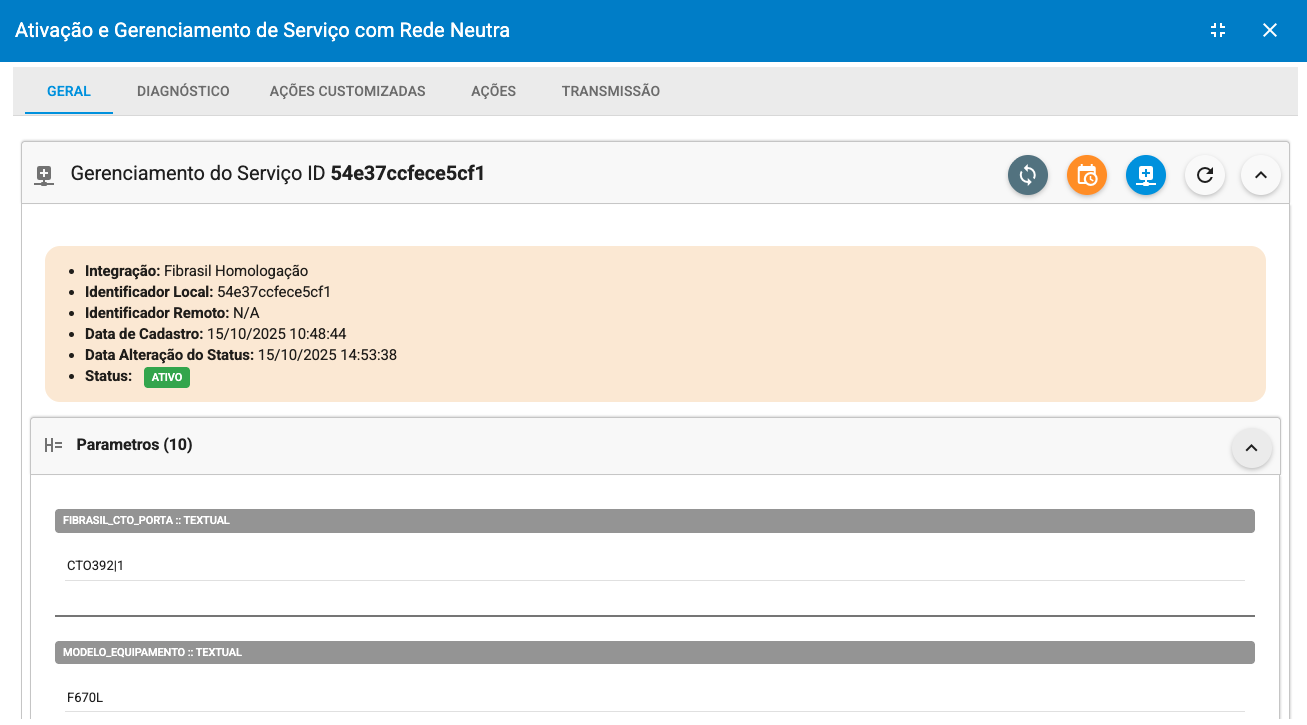Collapse the Gerenciamento do Serviço panel
The height and width of the screenshot is (725, 1307).
click(1261, 175)
